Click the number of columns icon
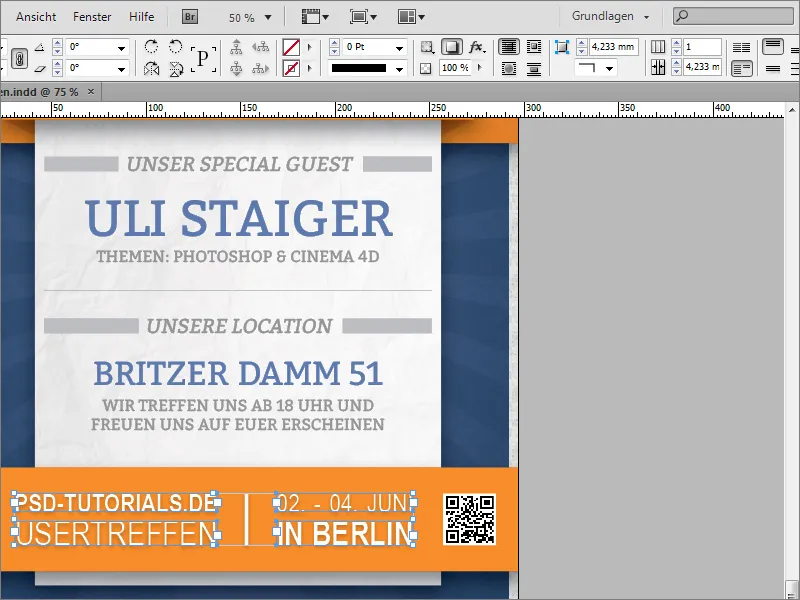Viewport: 800px width, 600px height. [x=658, y=47]
